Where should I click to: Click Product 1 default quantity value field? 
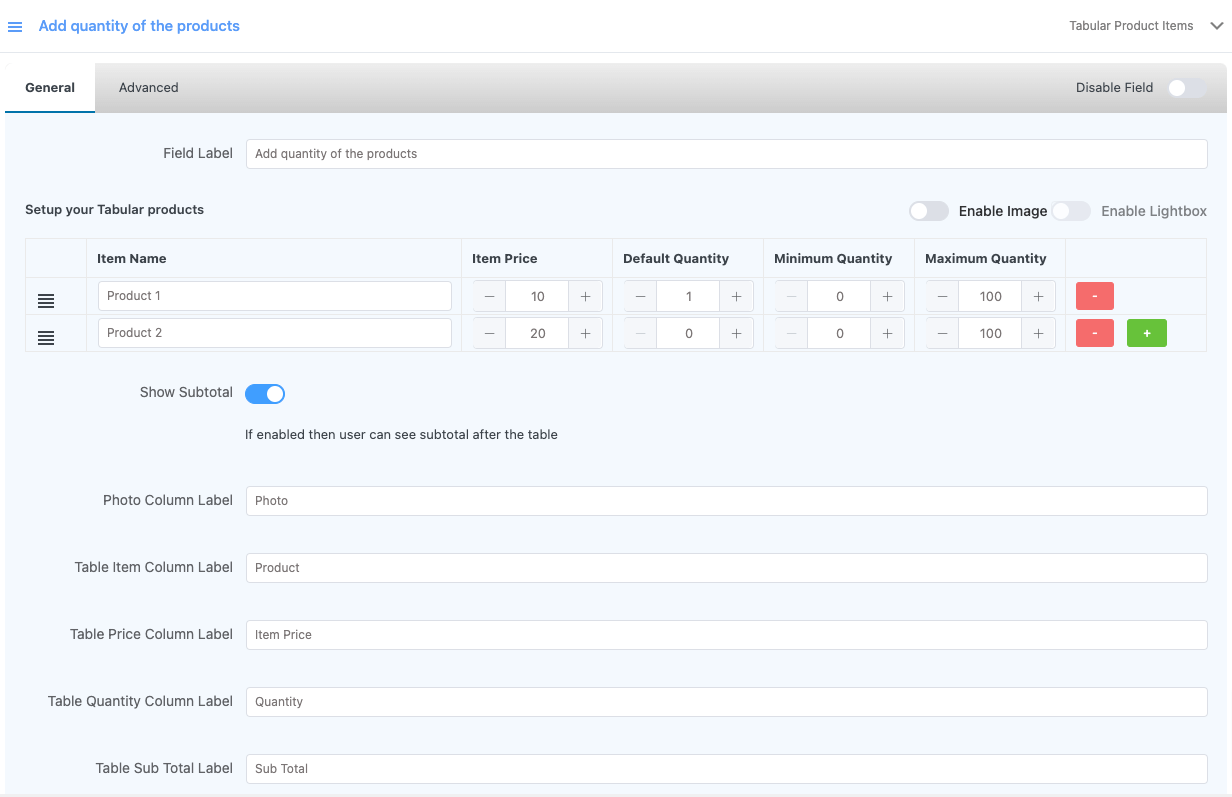coord(688,296)
